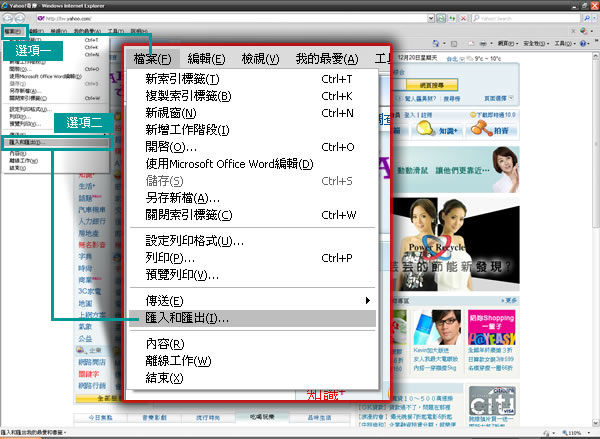Open the Print icon dropdown arrow
Image resolution: width=600 pixels, height=439 pixels.
click(491, 44)
